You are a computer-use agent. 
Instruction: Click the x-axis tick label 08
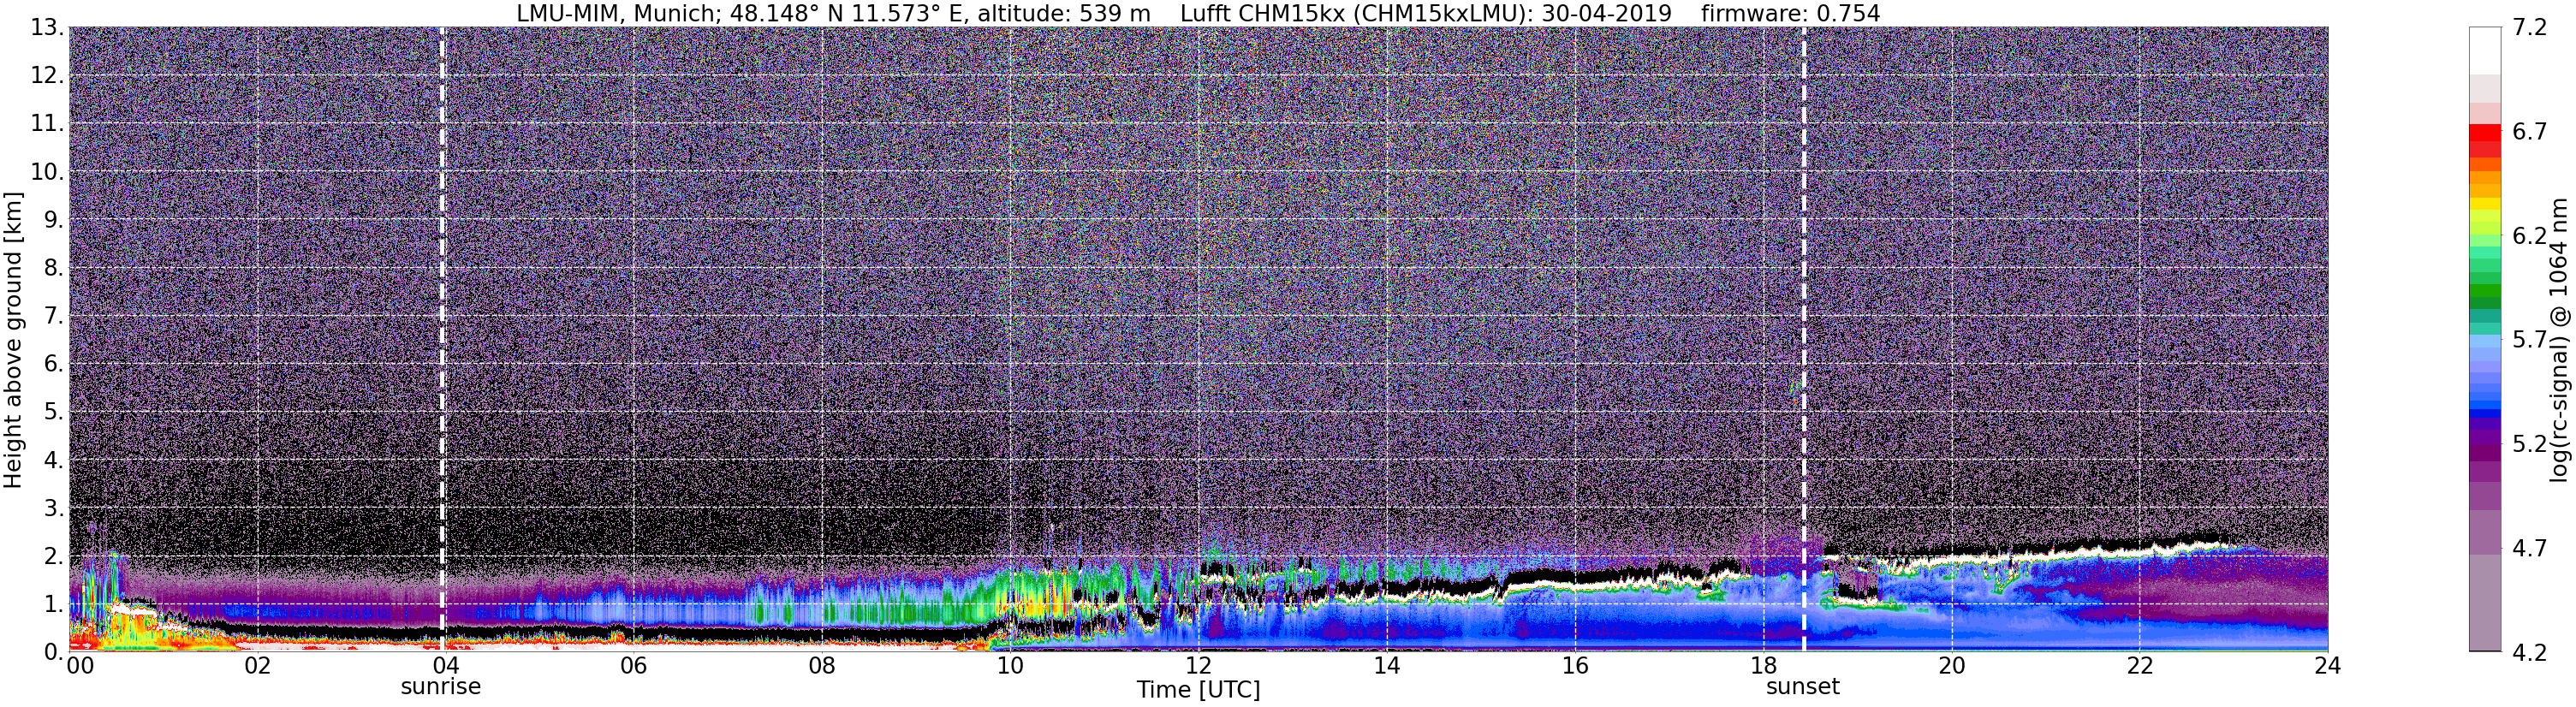822,667
